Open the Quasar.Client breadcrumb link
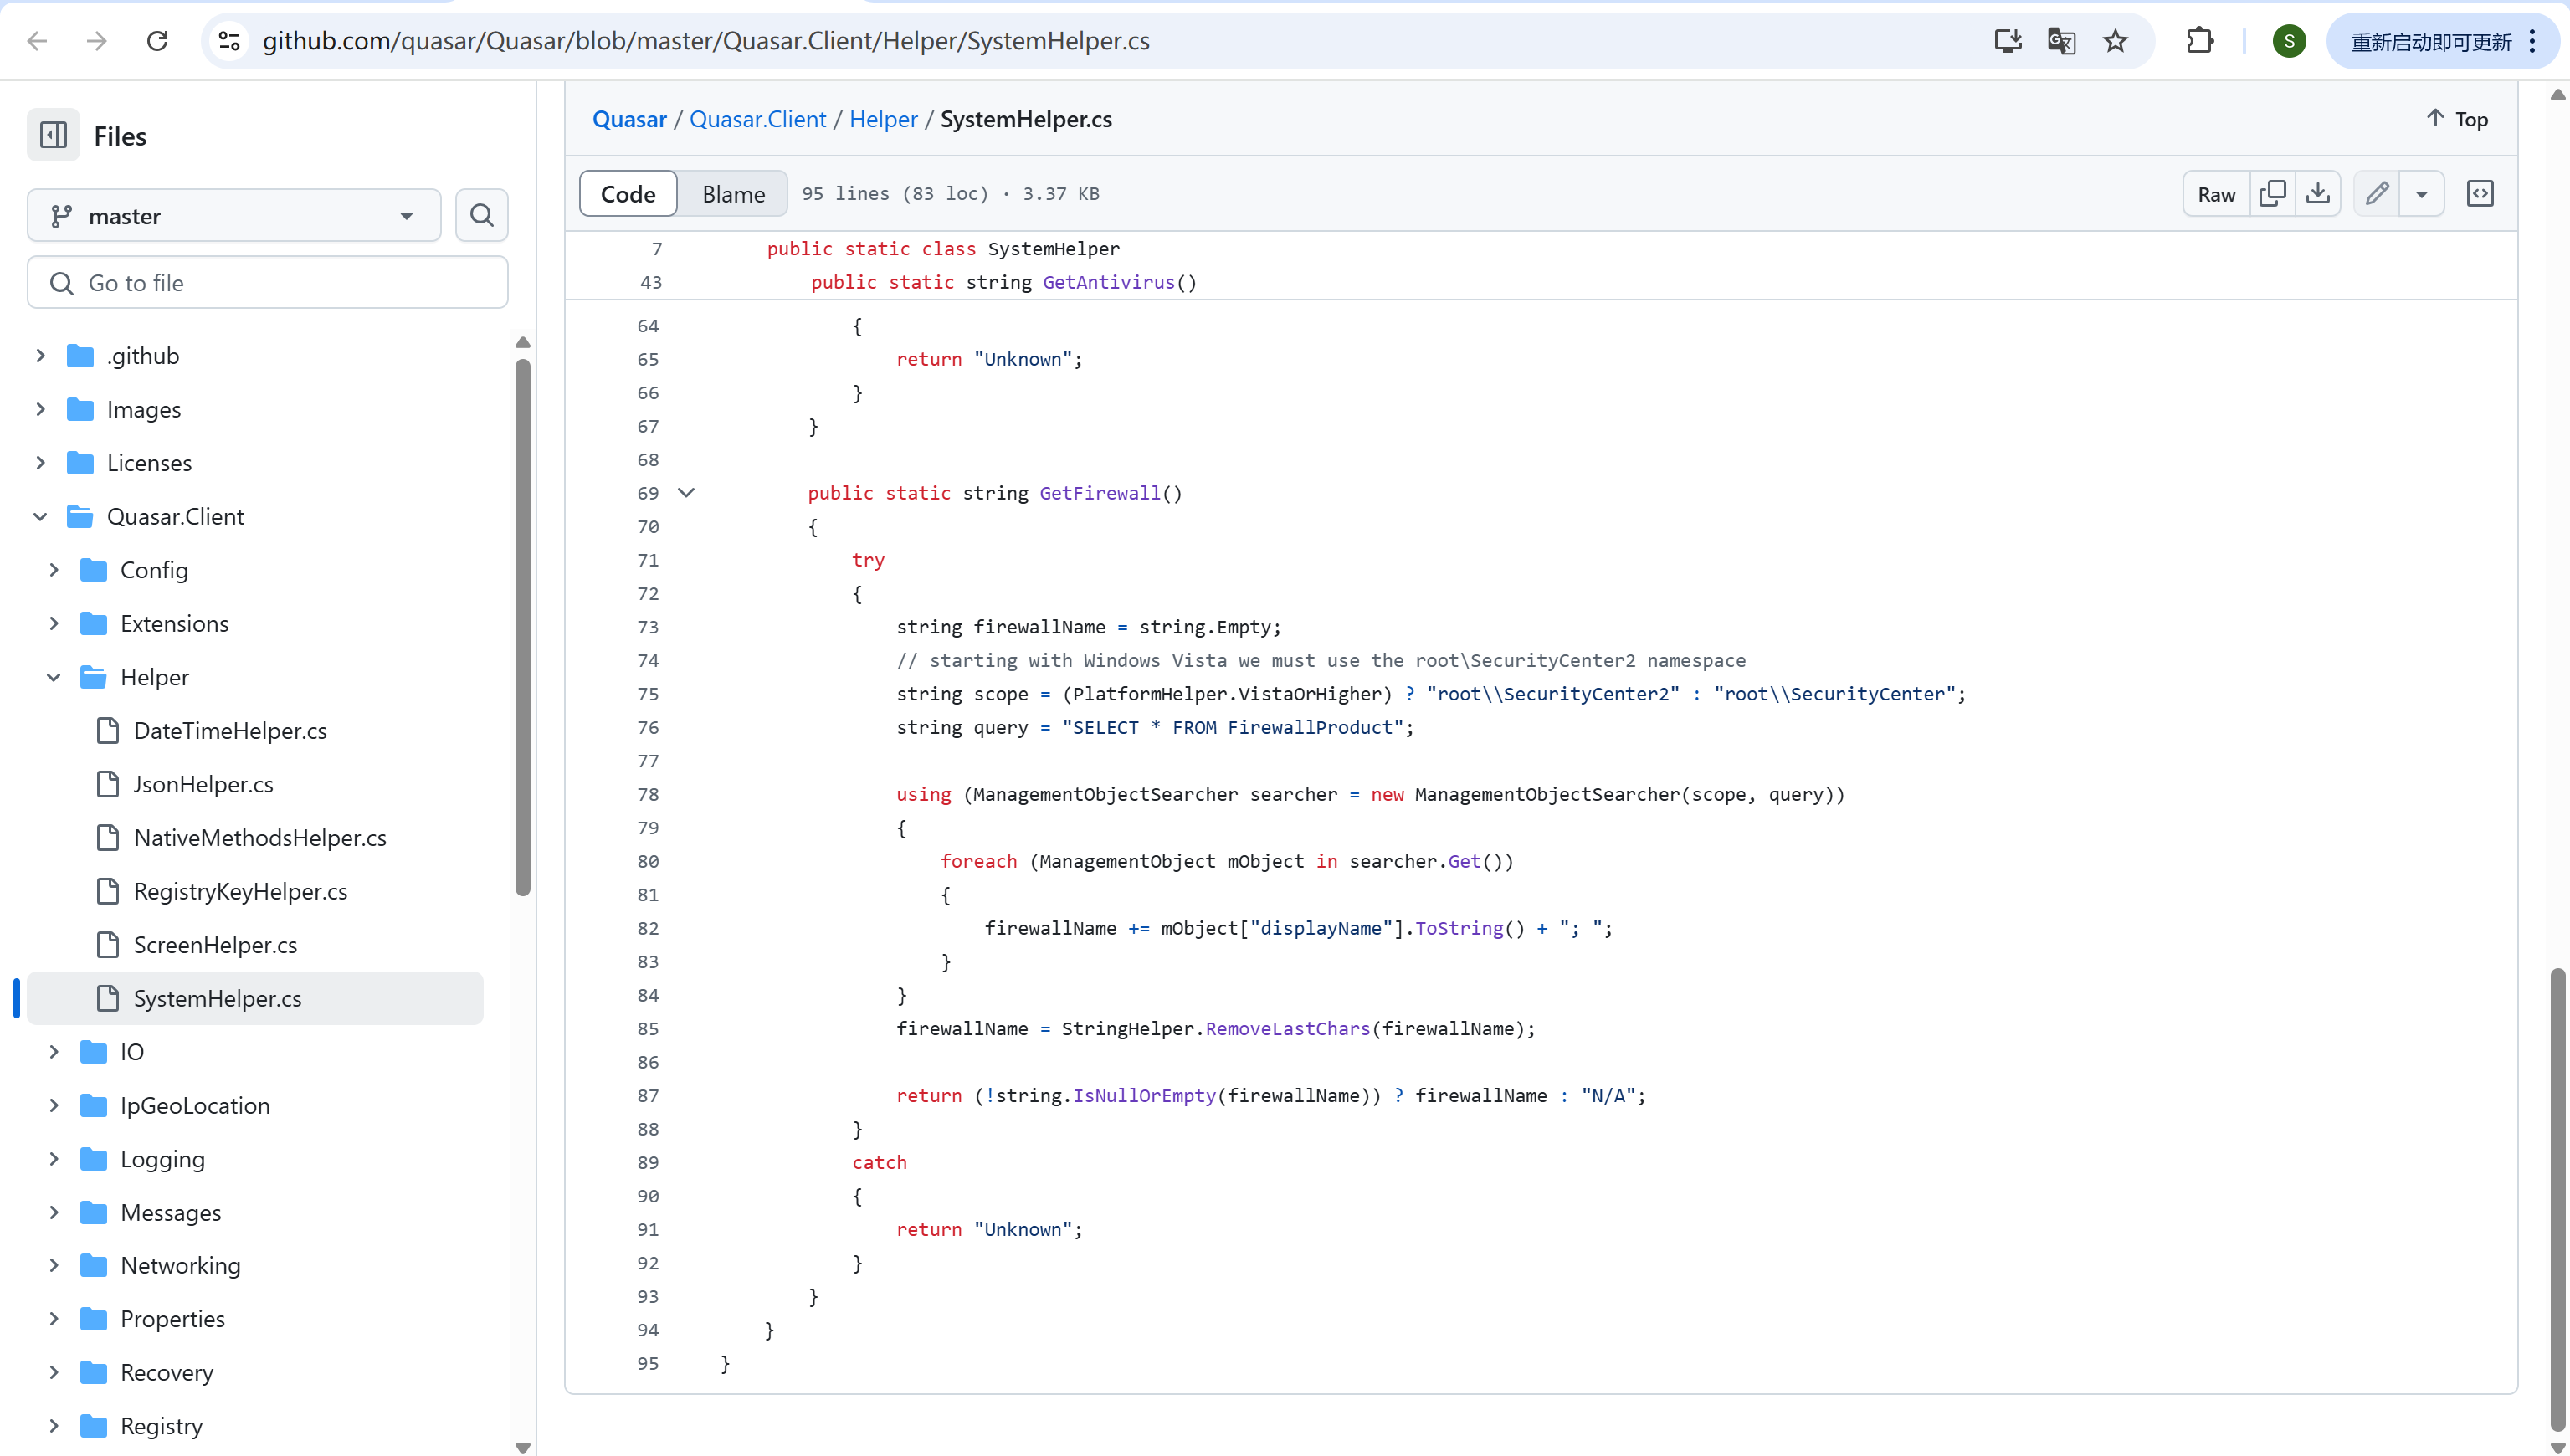The width and height of the screenshot is (2570, 1456). [758, 119]
